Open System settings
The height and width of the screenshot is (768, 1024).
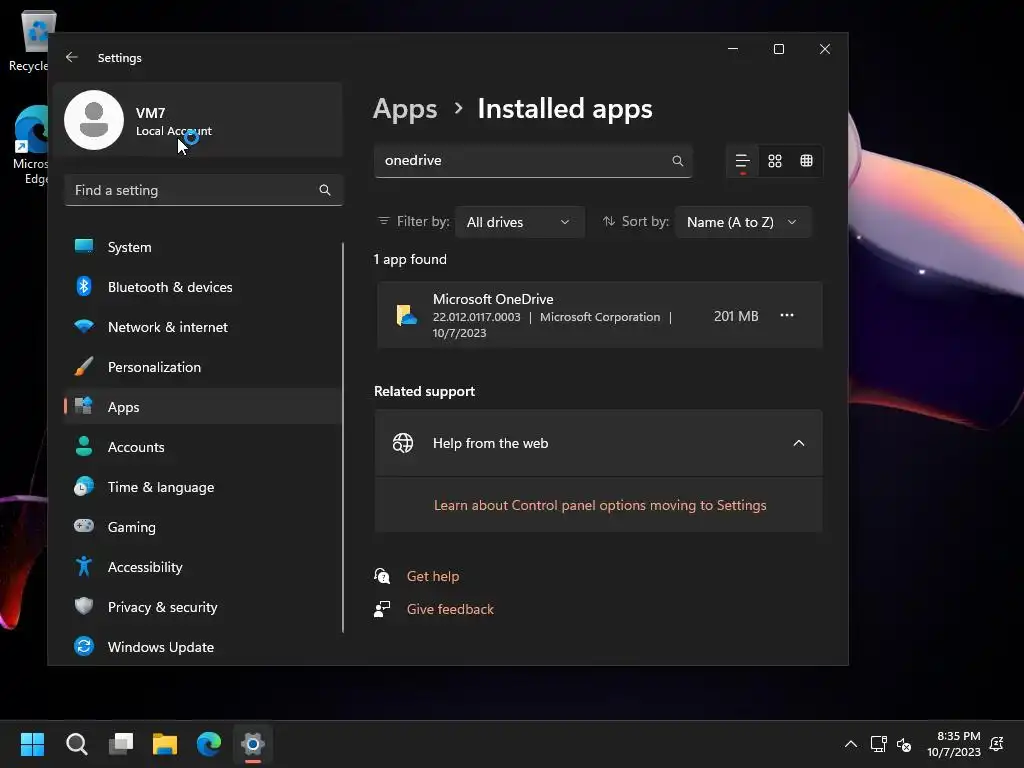(202, 247)
